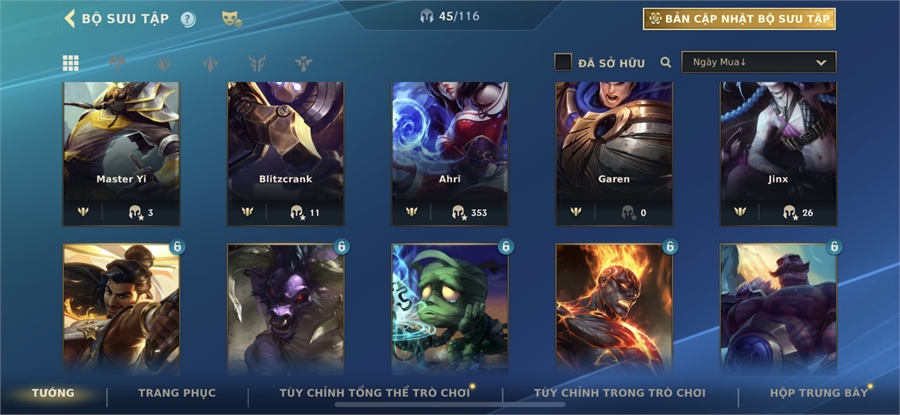Switch to the Trang Phục tab
Screen dimensions: 900x415
[177, 393]
